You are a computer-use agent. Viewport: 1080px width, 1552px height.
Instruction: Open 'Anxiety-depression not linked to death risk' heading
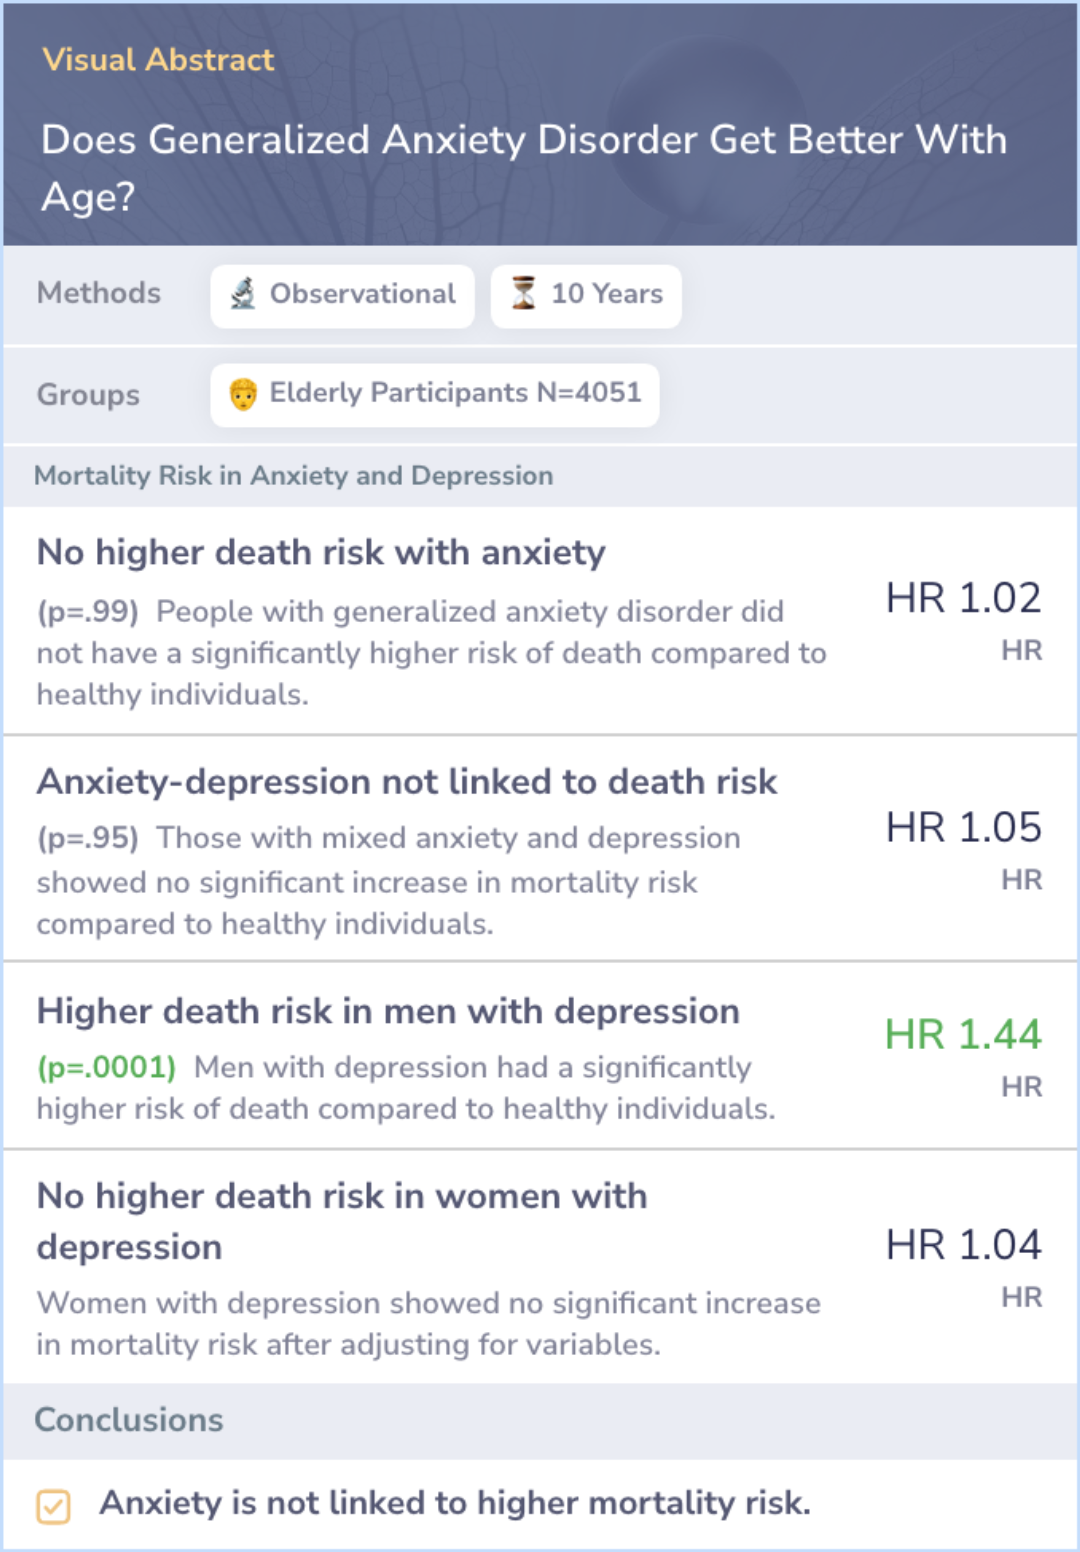coord(406,782)
